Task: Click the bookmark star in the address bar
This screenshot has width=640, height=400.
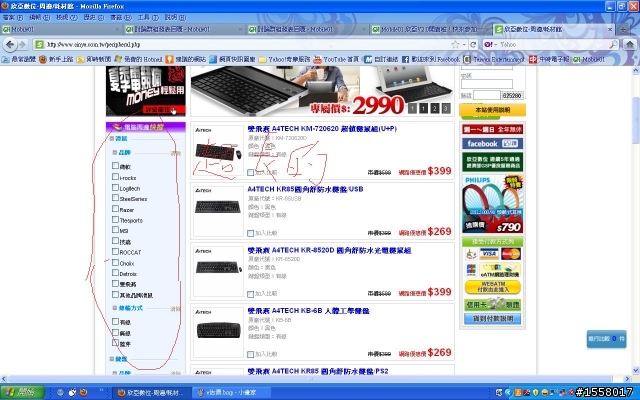Action: coord(455,44)
